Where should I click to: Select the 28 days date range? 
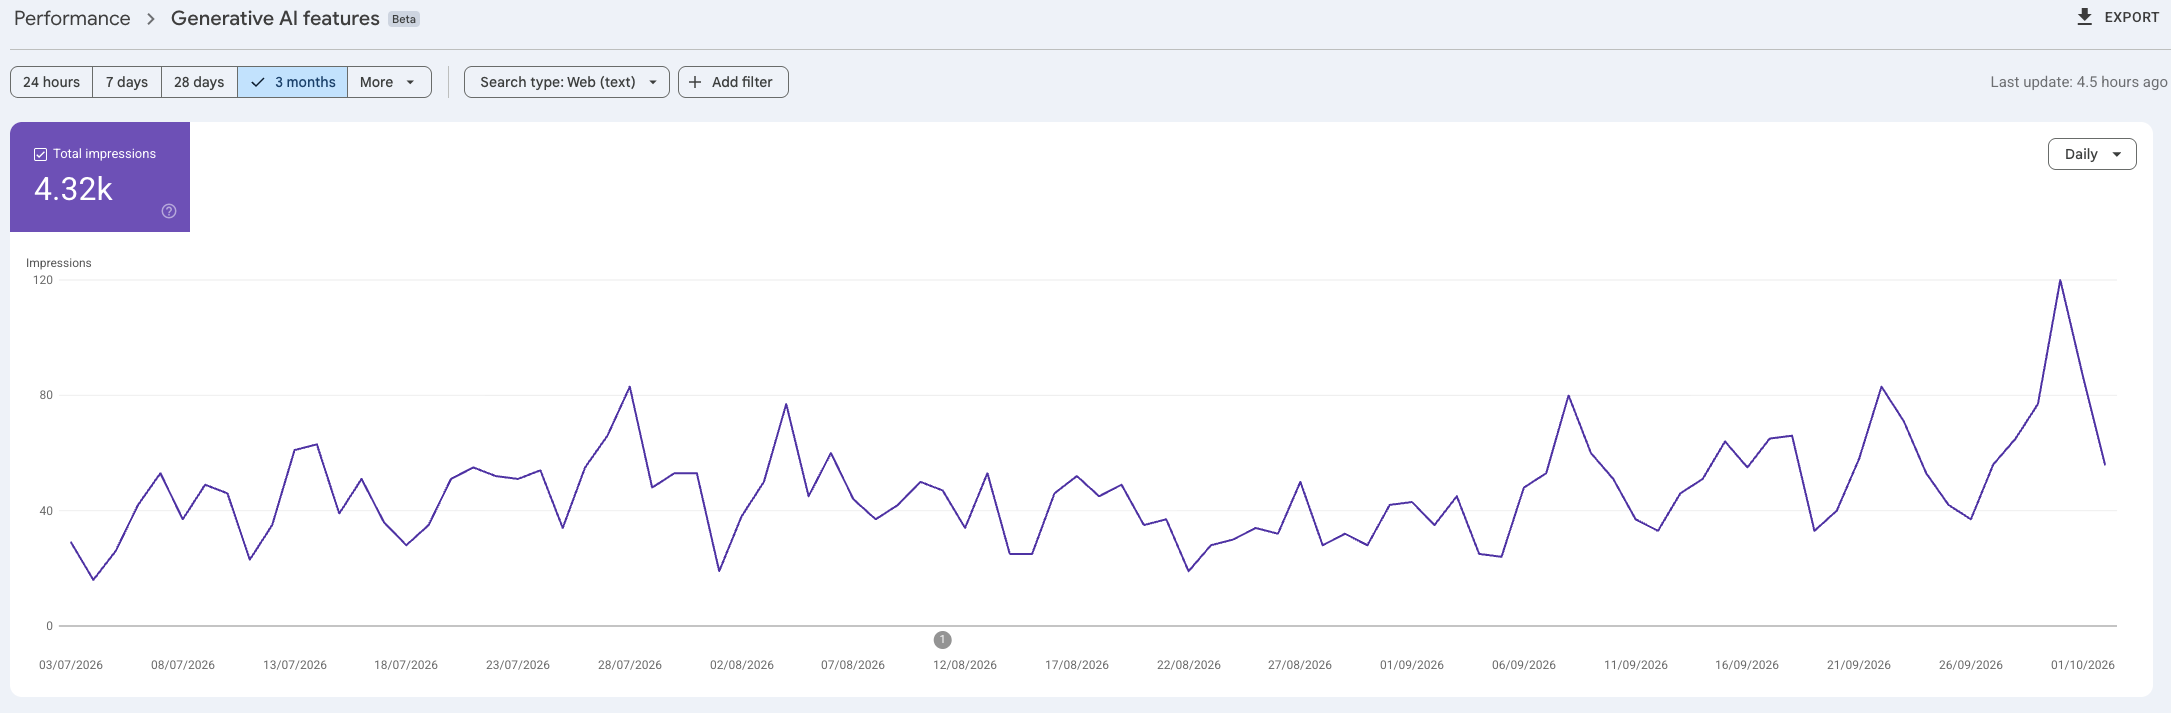(x=199, y=82)
